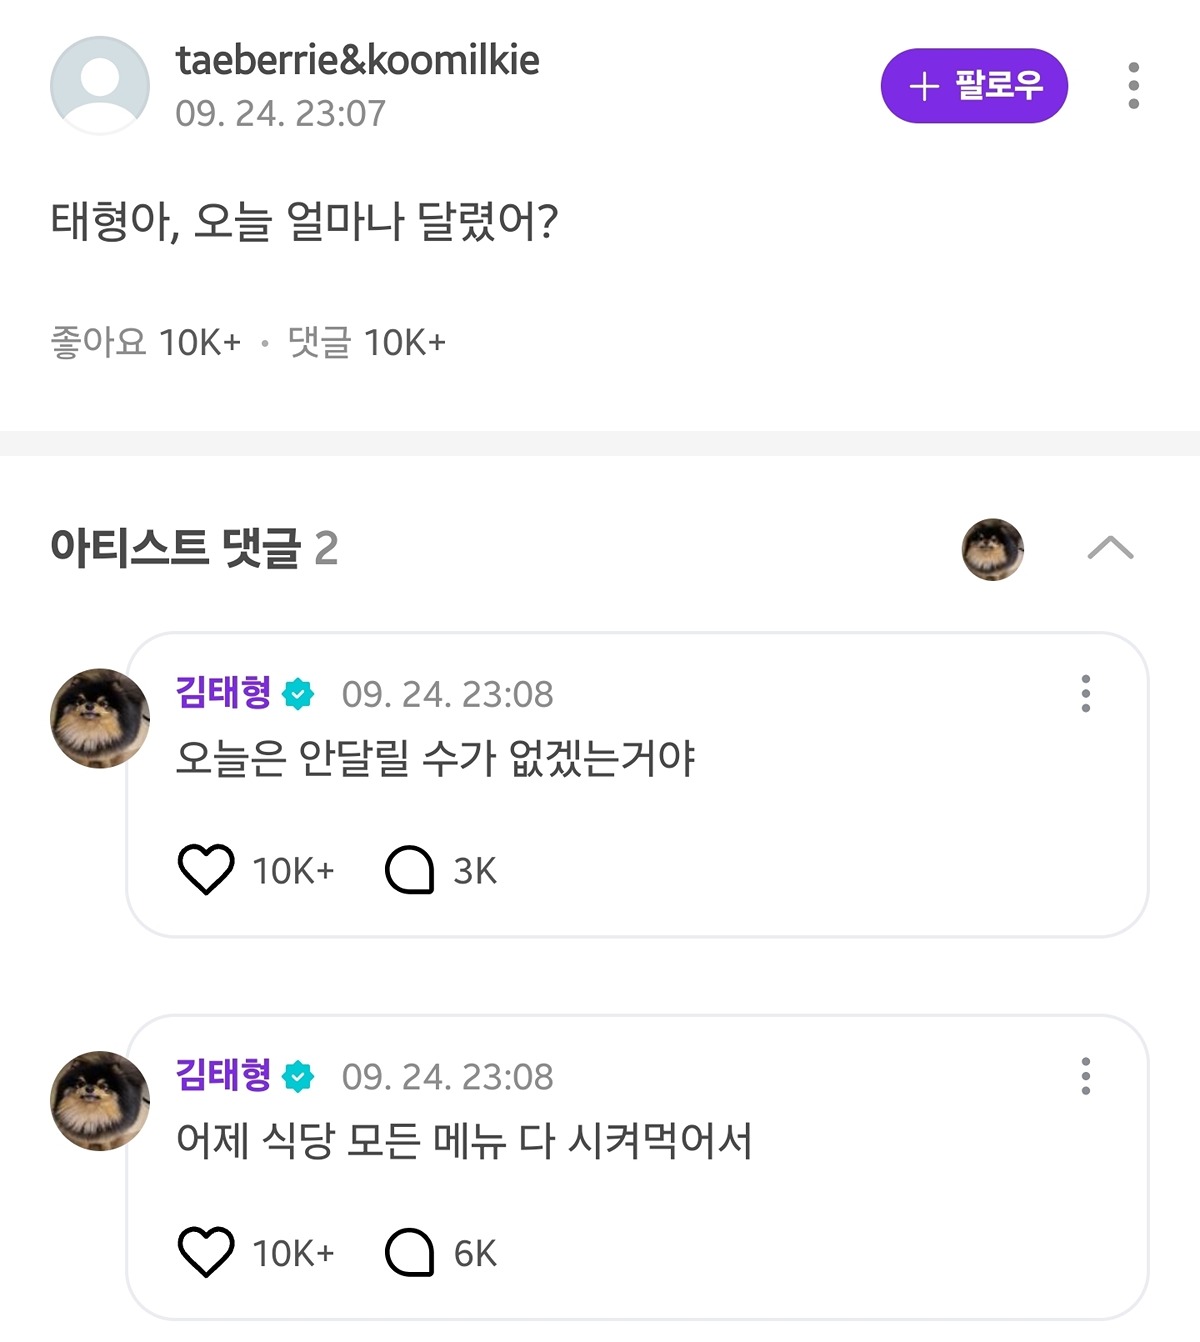Open taeberrie&koomilkie's profile avatar
Viewport: 1200px width, 1342px height.
click(100, 85)
